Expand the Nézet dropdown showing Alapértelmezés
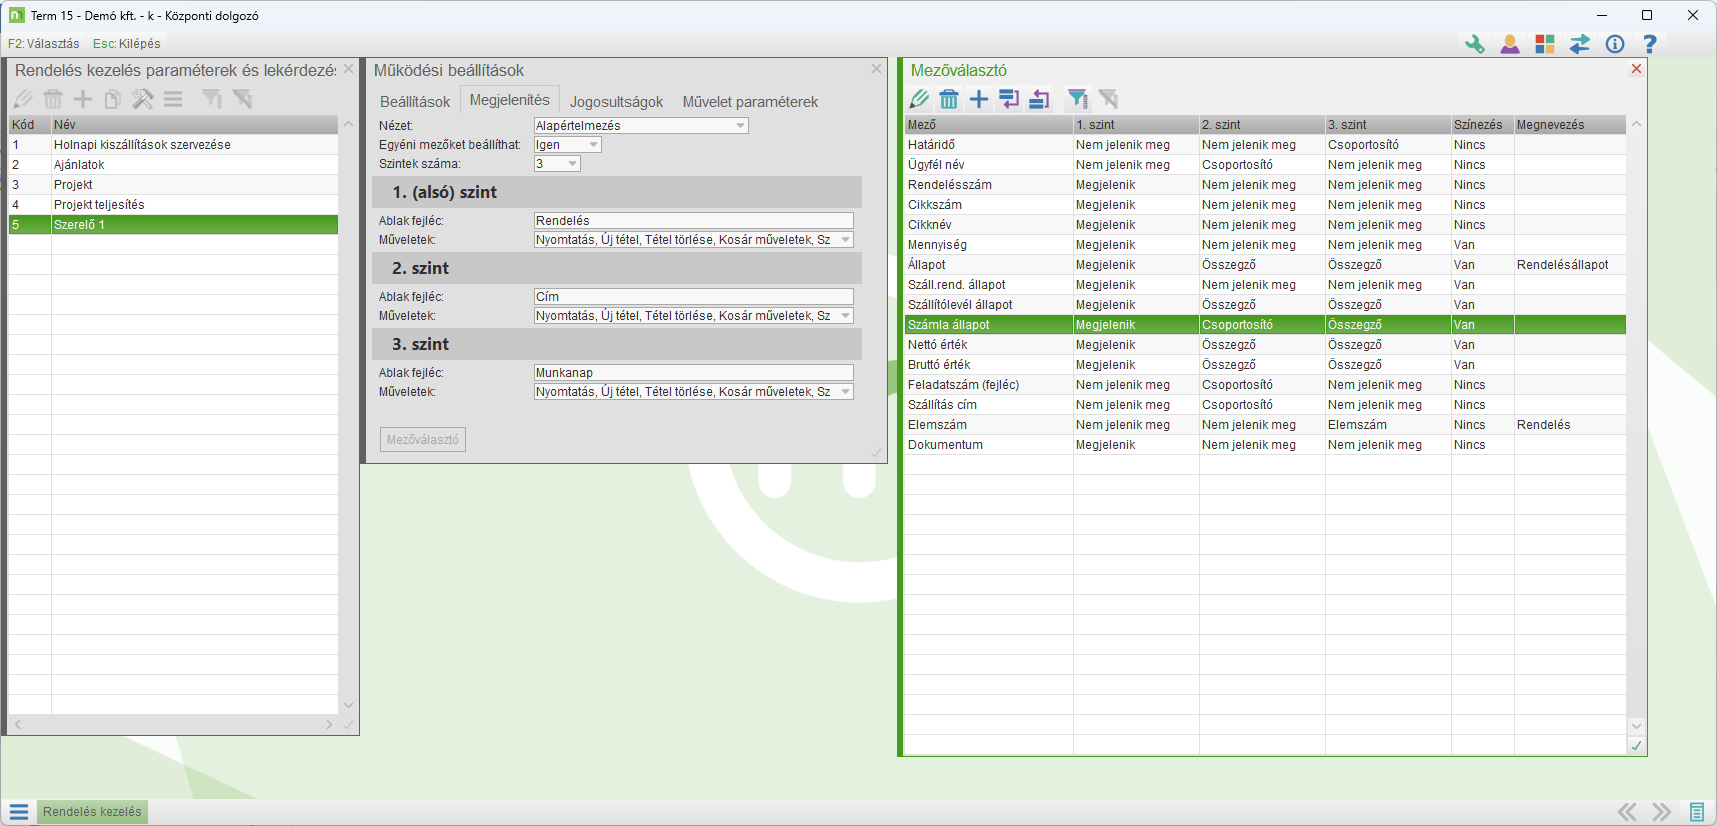This screenshot has width=1717, height=826. coord(740,126)
